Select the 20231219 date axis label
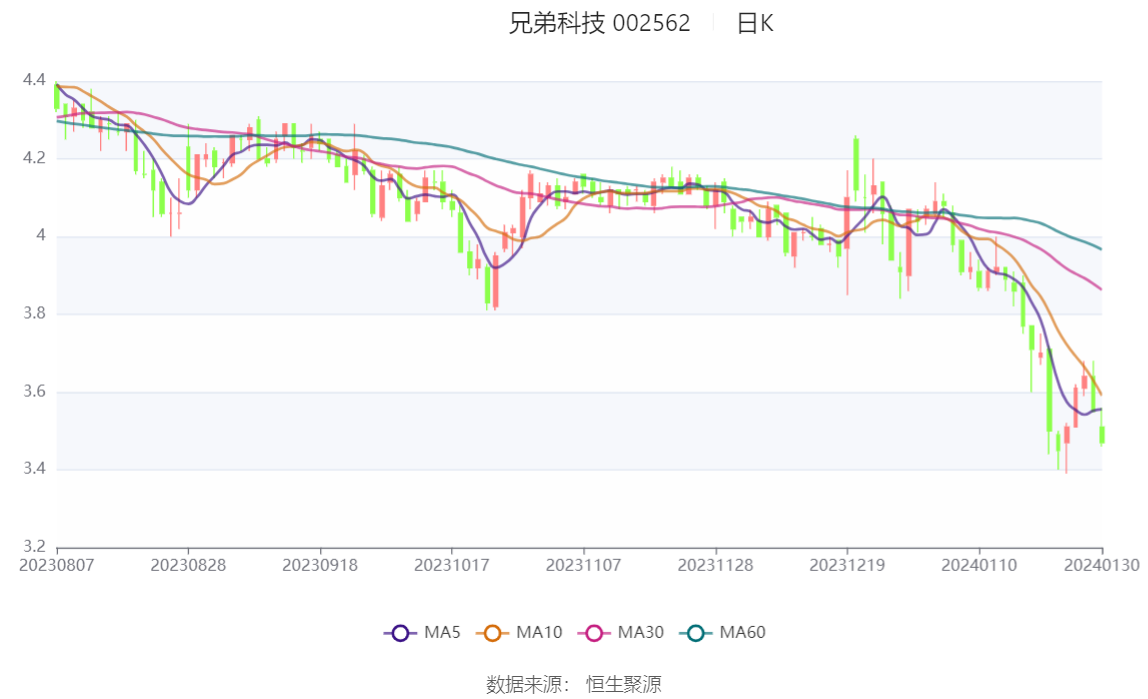Image resolution: width=1148 pixels, height=699 pixels. pos(847,566)
